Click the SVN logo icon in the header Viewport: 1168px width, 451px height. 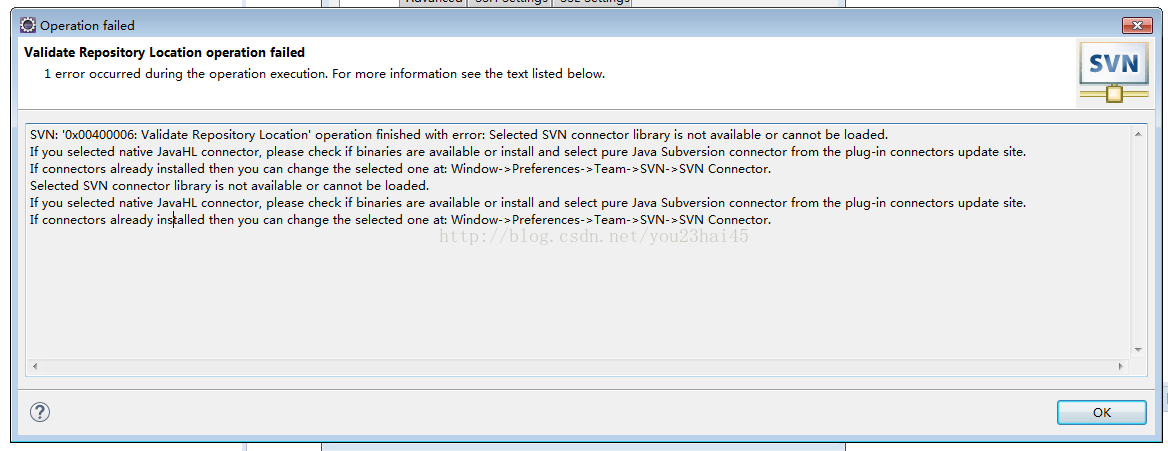1114,72
